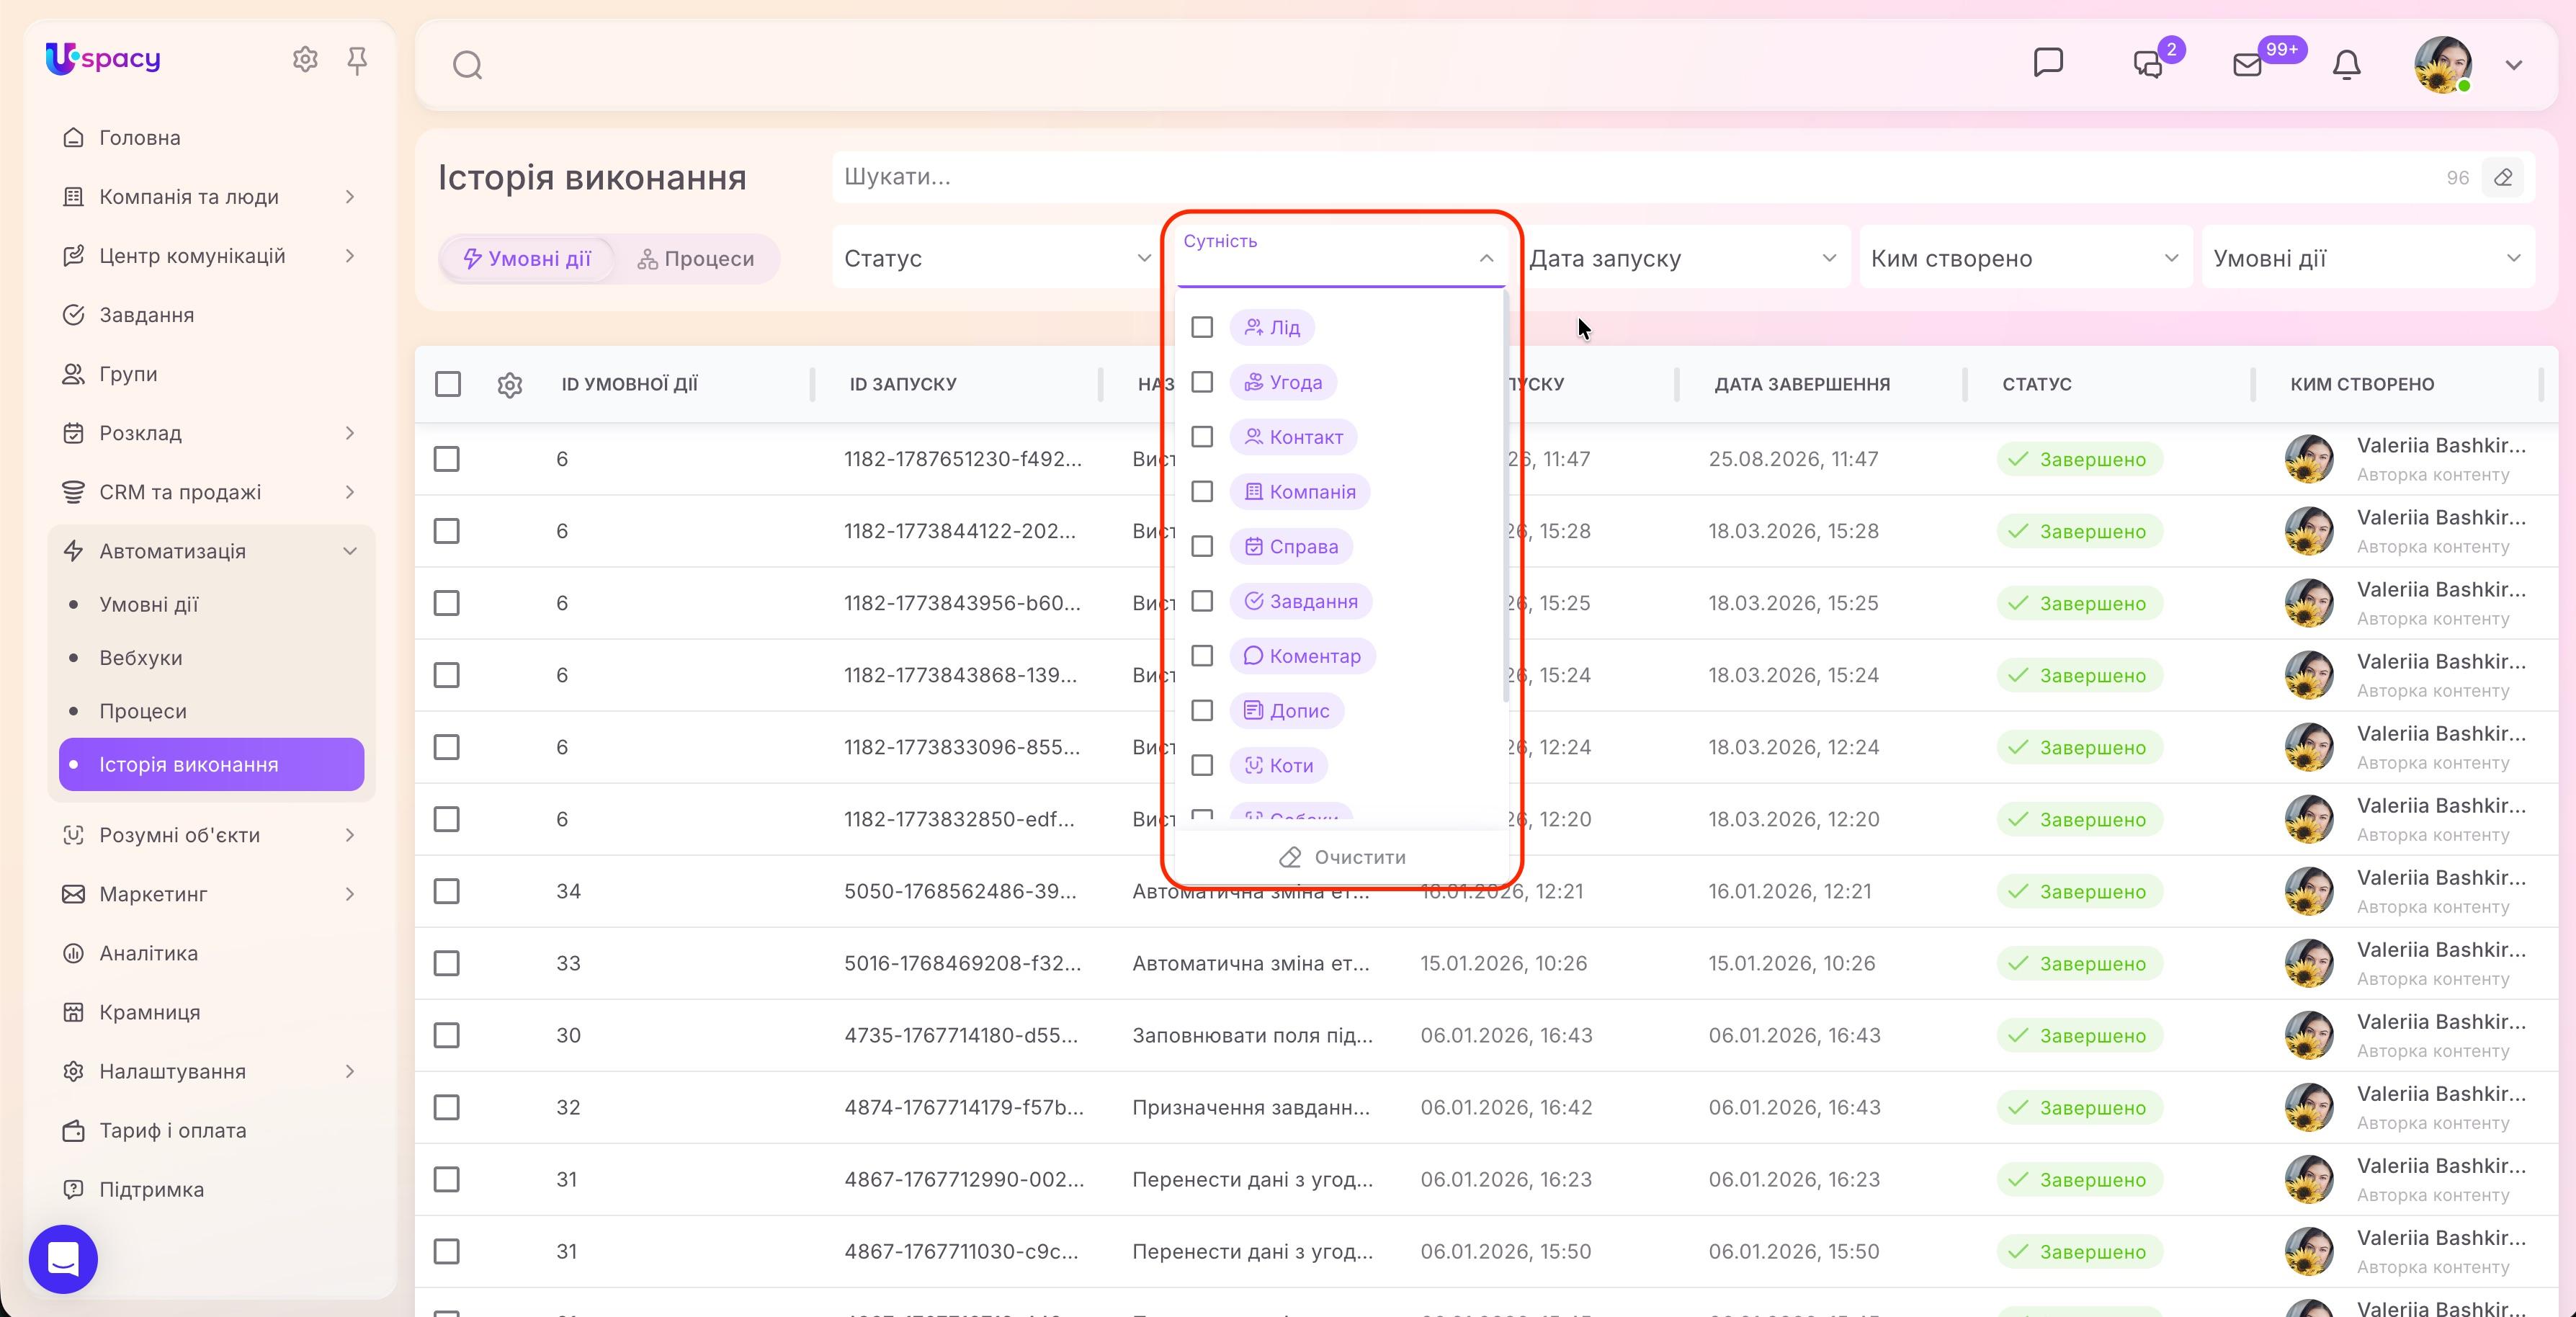The height and width of the screenshot is (1317, 2576).
Task: Click the user avatar in header
Action: [2443, 65]
